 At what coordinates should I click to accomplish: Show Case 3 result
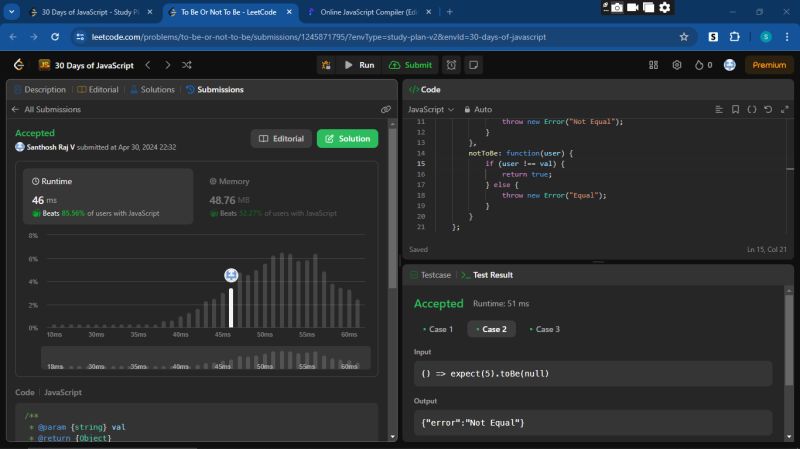[545, 329]
